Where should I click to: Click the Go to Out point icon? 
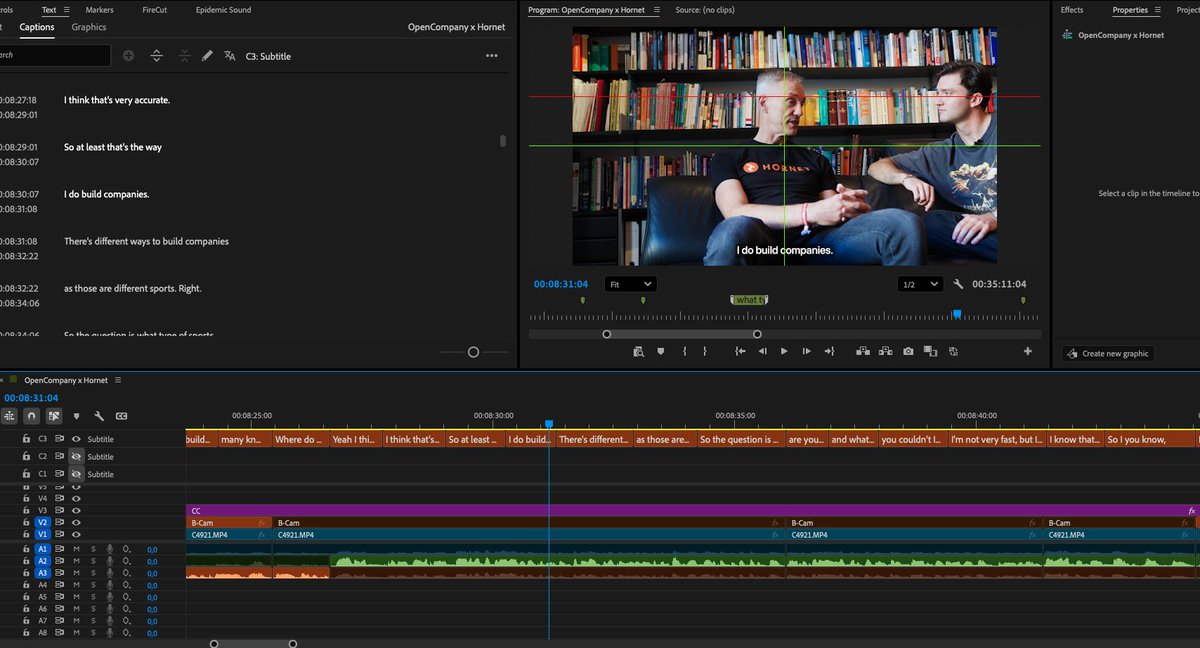[829, 351]
